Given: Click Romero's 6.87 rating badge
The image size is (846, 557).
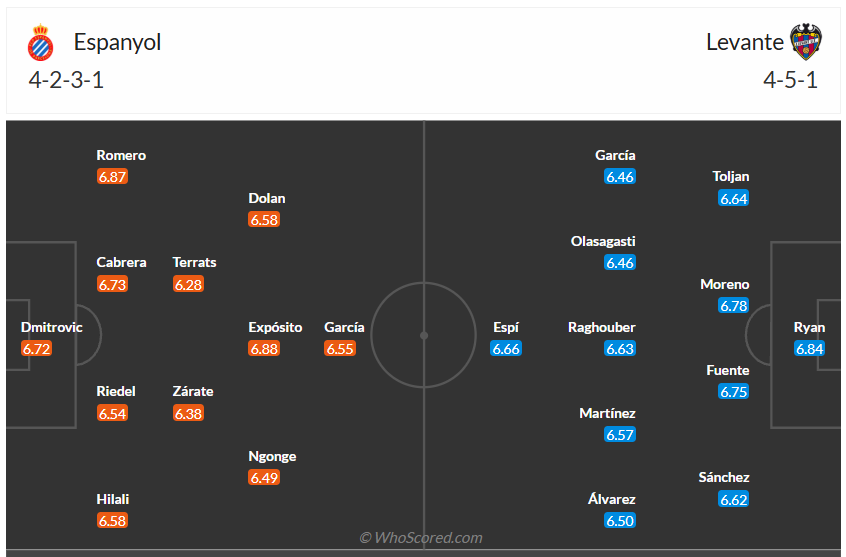Looking at the screenshot, I should (113, 177).
